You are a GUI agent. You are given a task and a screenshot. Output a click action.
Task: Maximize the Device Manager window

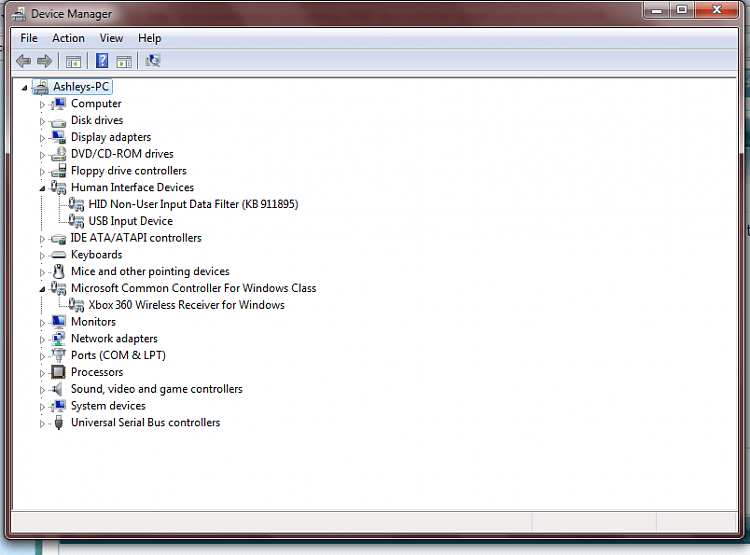click(682, 10)
